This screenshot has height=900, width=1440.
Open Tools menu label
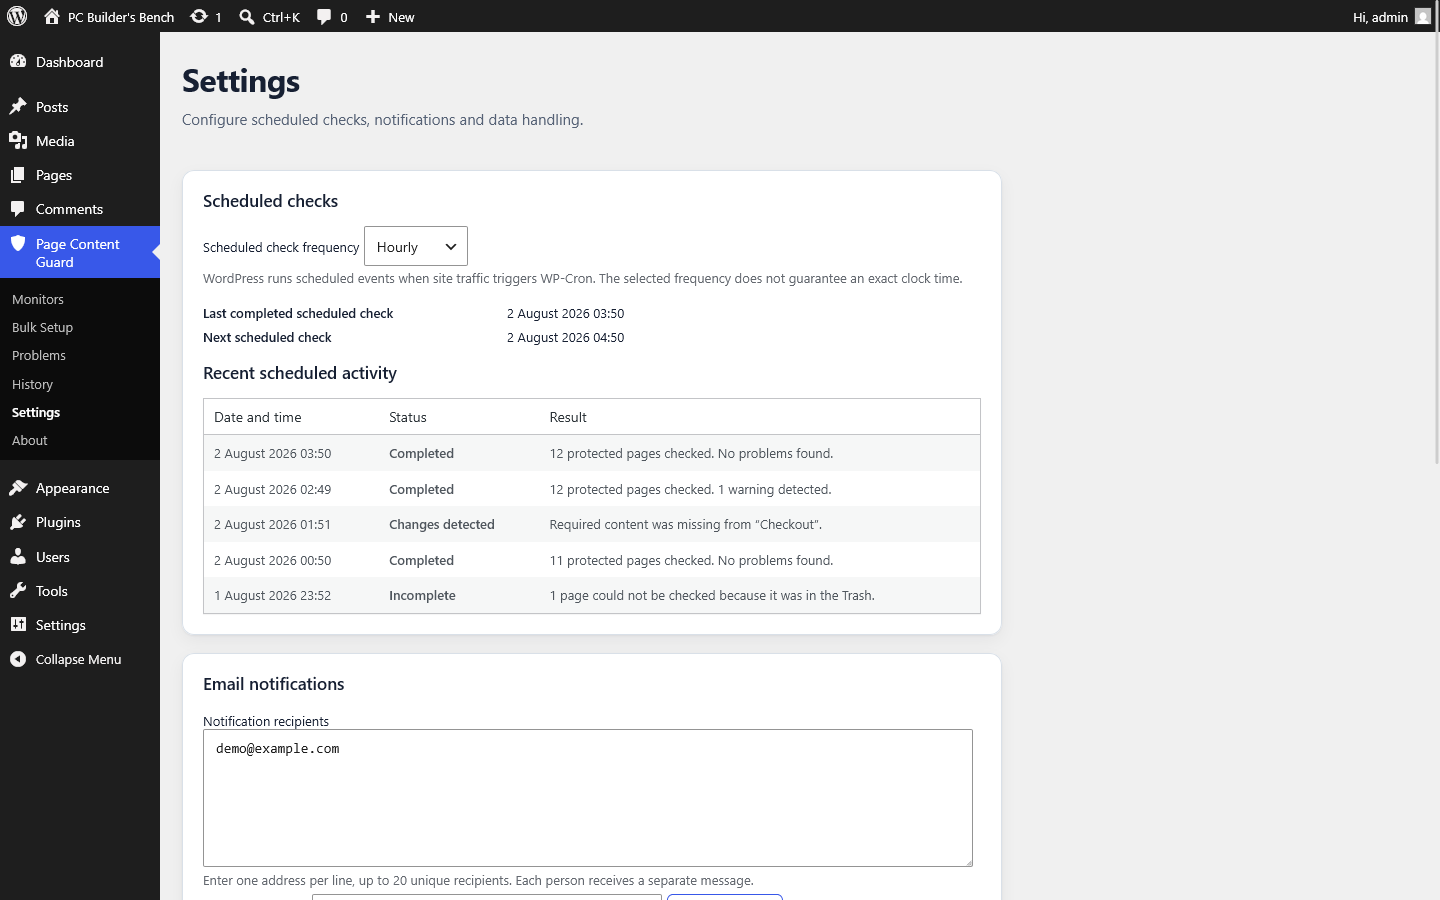(x=52, y=591)
